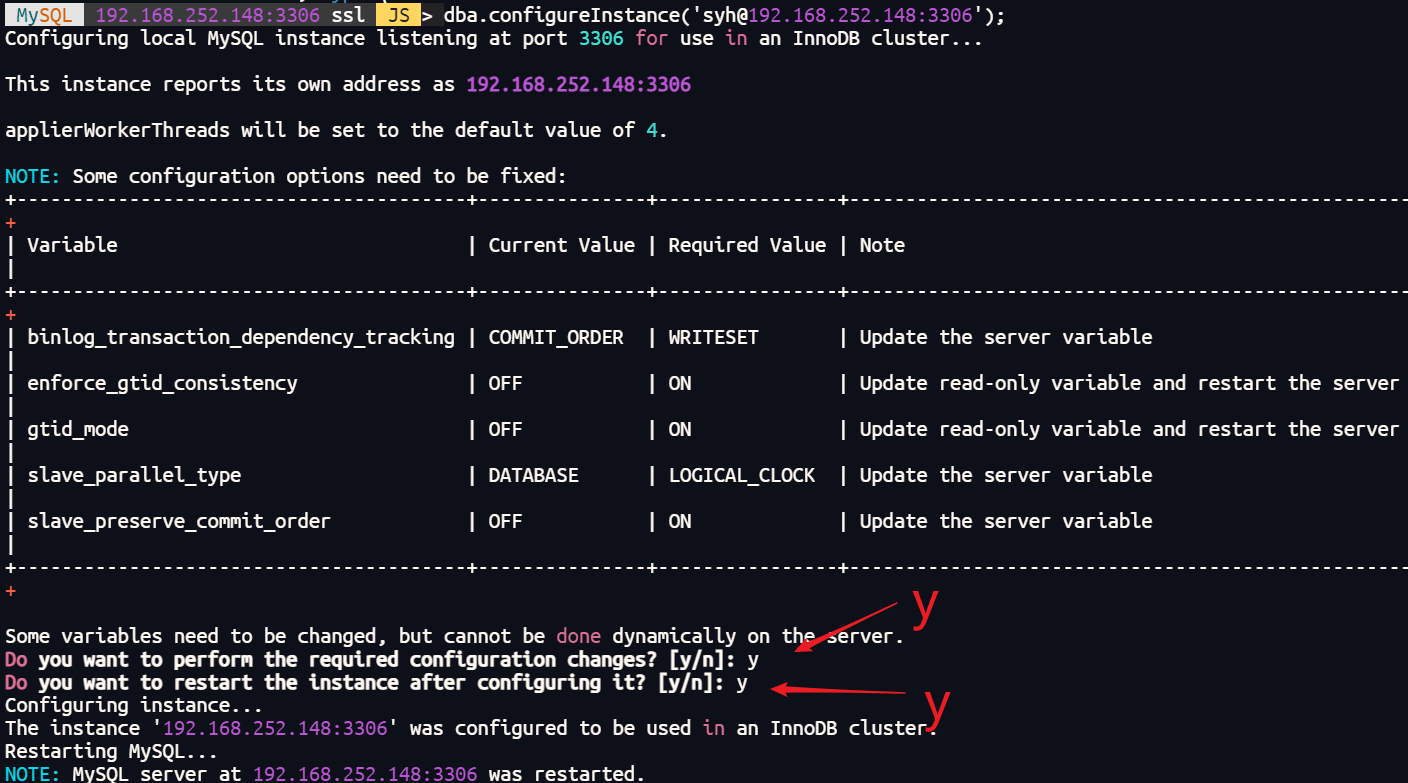
Task: Click the typed 'y' answer after configuration changes prompt
Action: point(753,661)
